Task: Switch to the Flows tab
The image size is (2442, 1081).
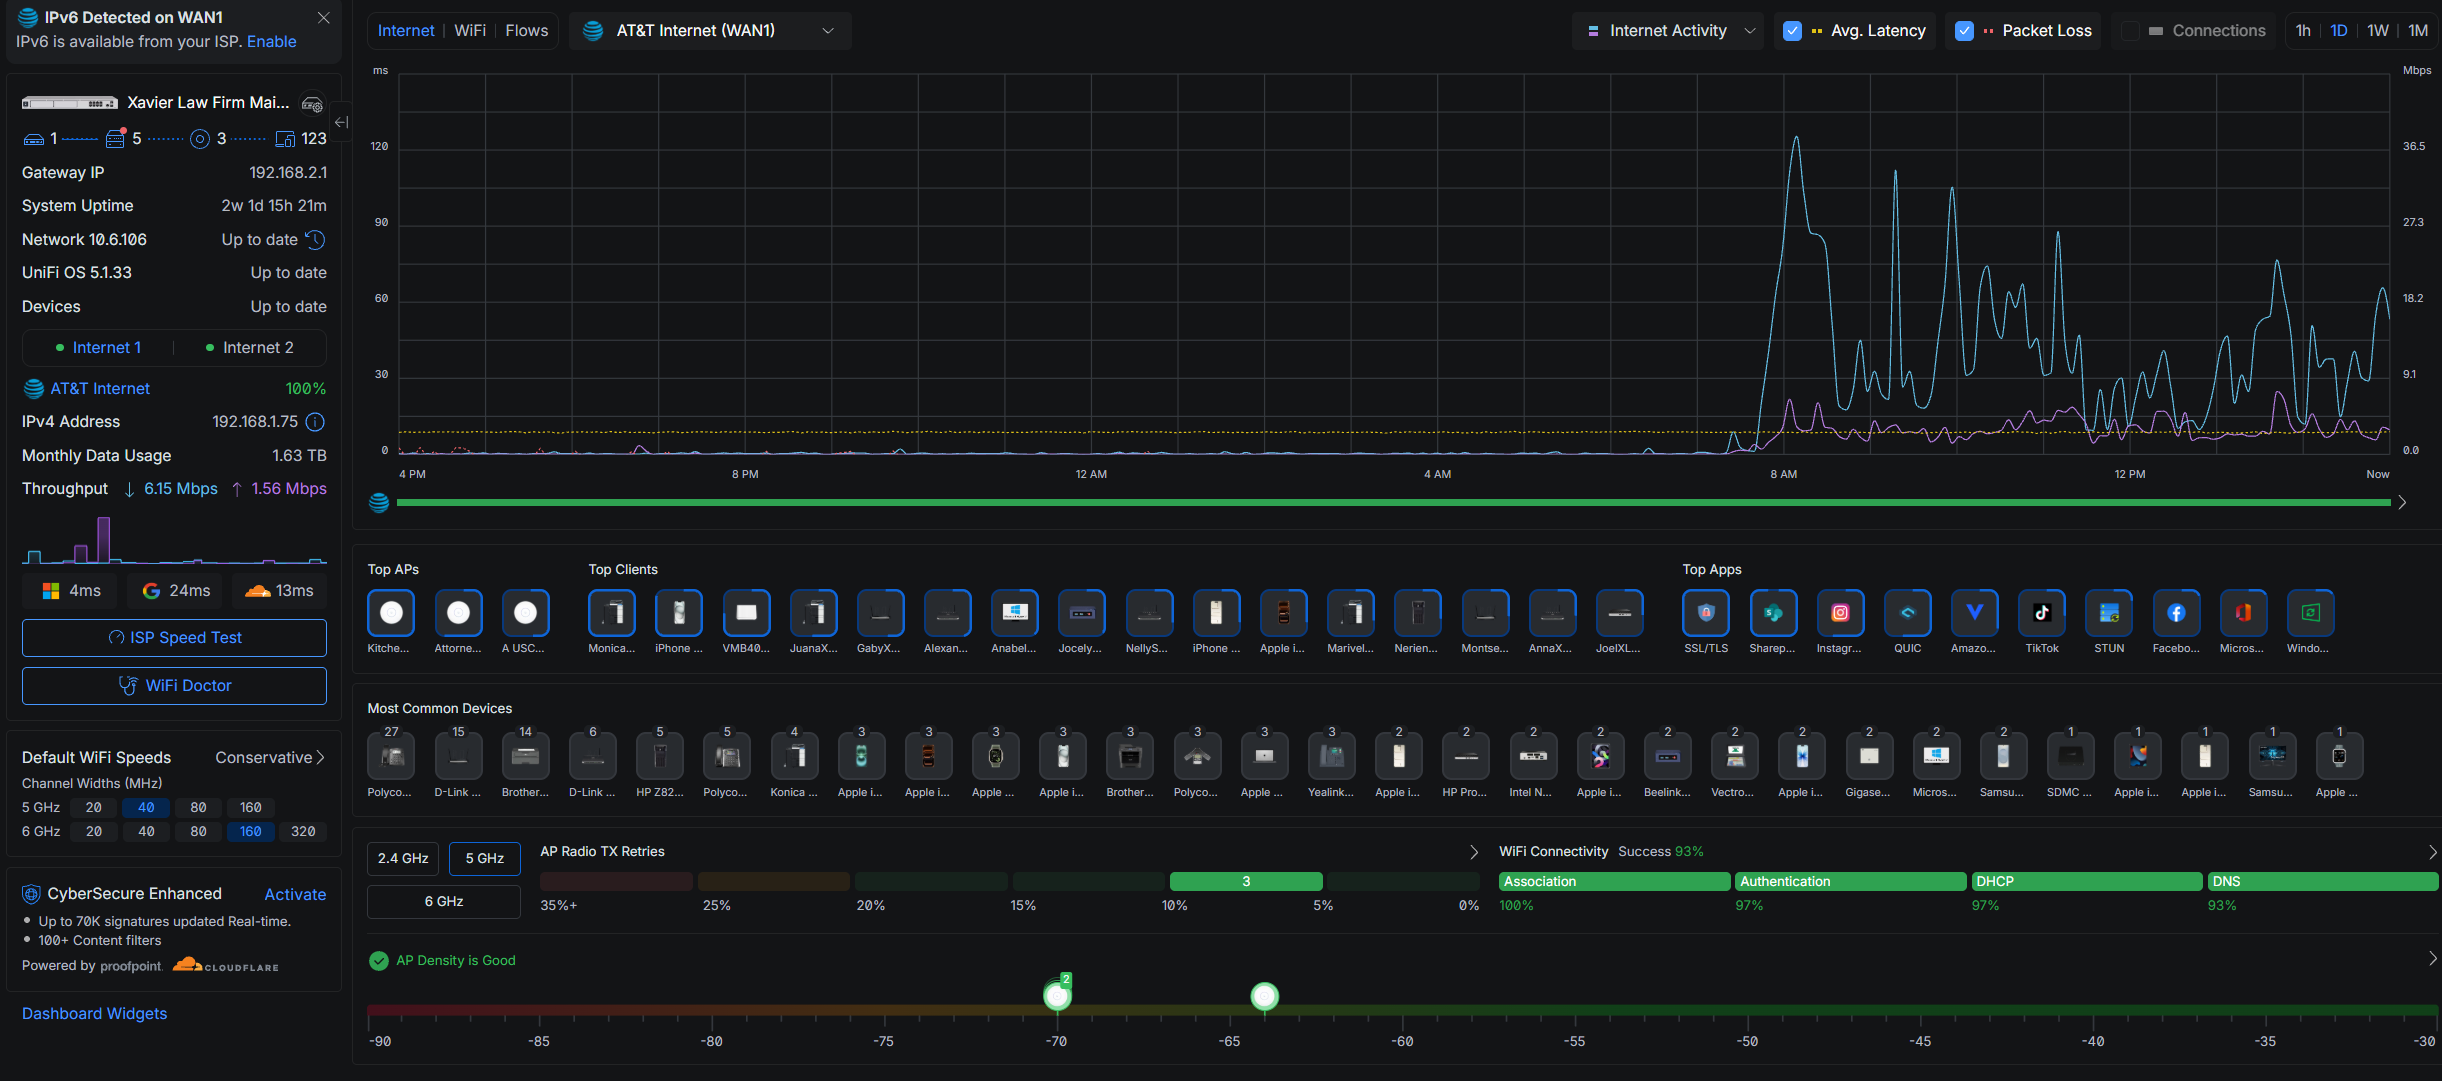Action: 527,31
